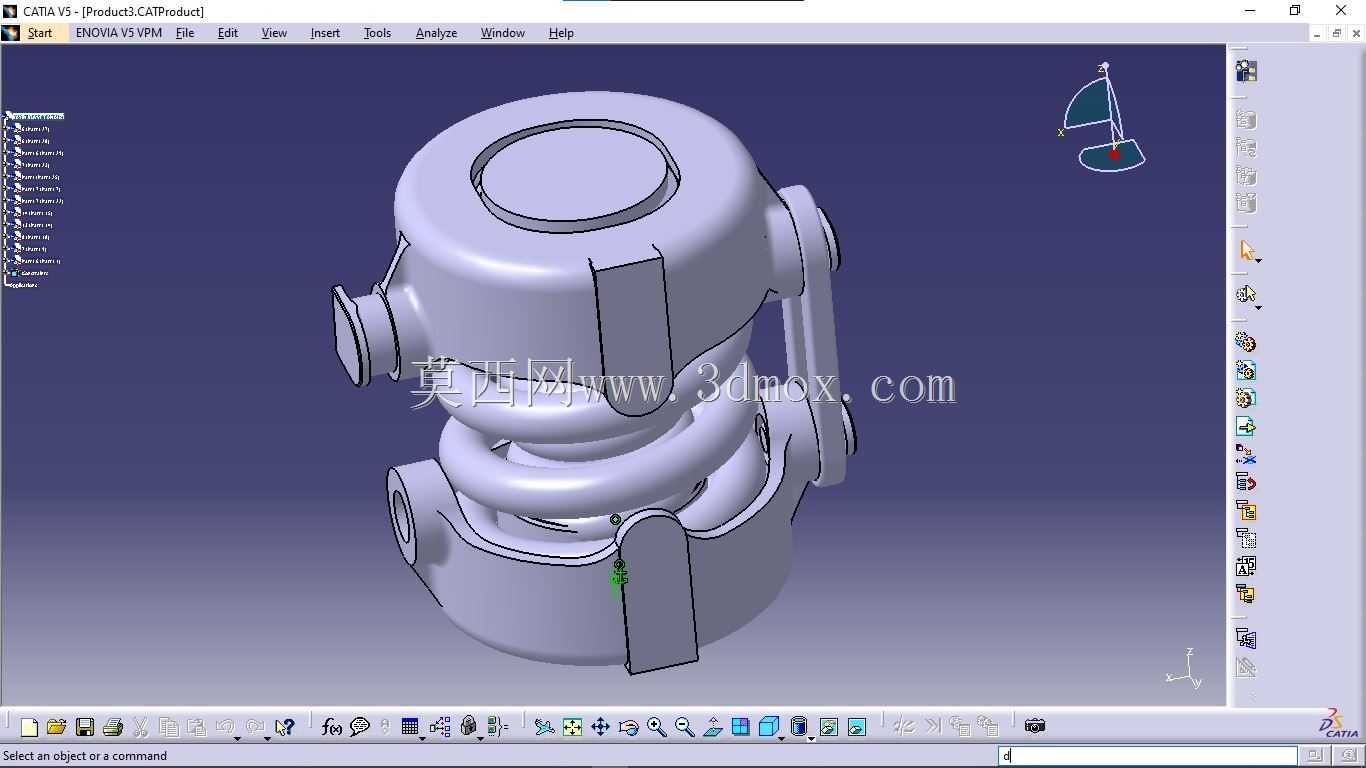Expand the shading view mode flyout arrow
This screenshot has width=1366, height=768.
click(811, 738)
